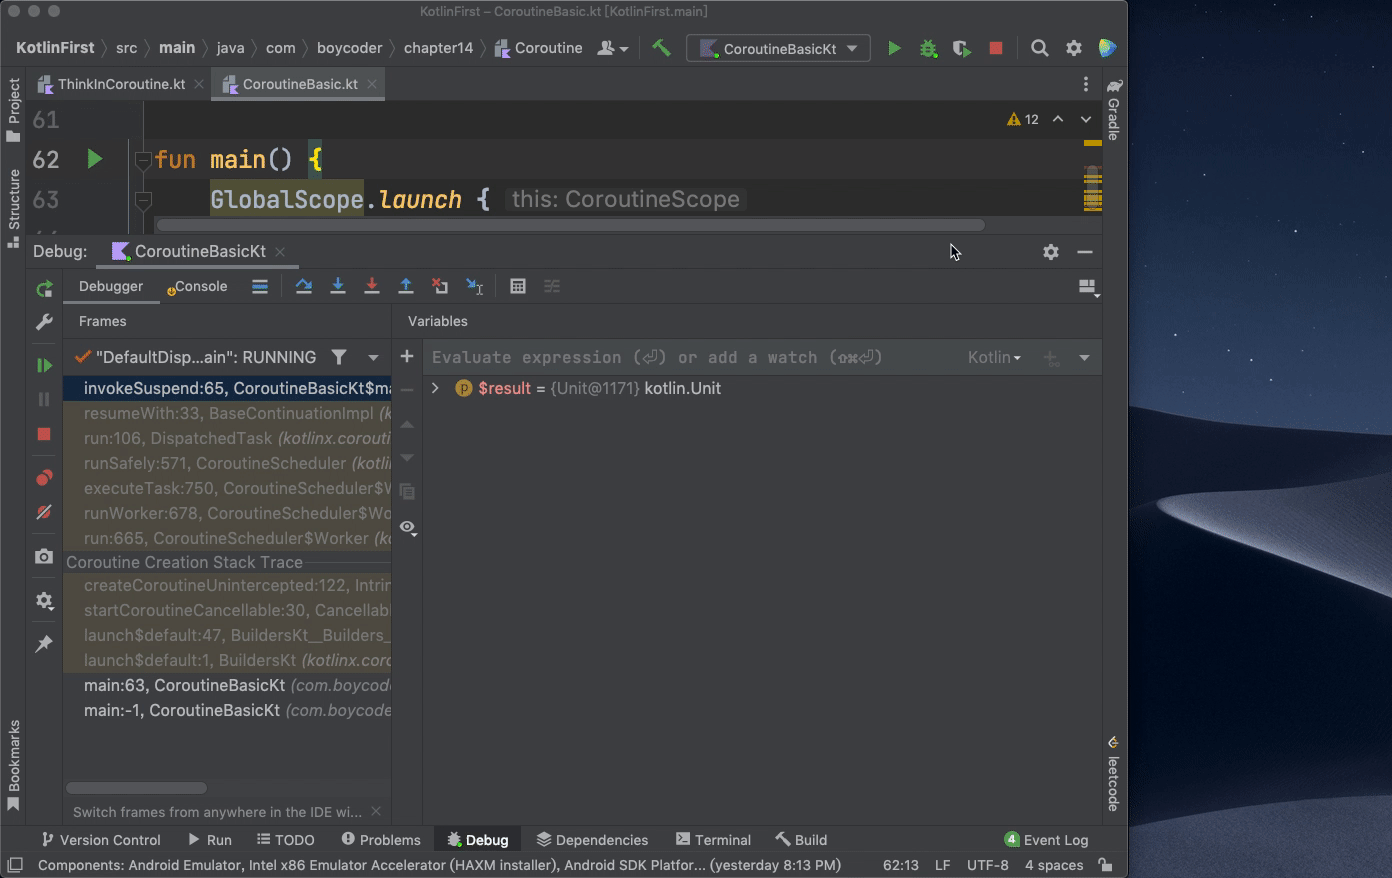1392x878 pixels.
Task: Open debug configuration wrench icon
Action: click(44, 322)
